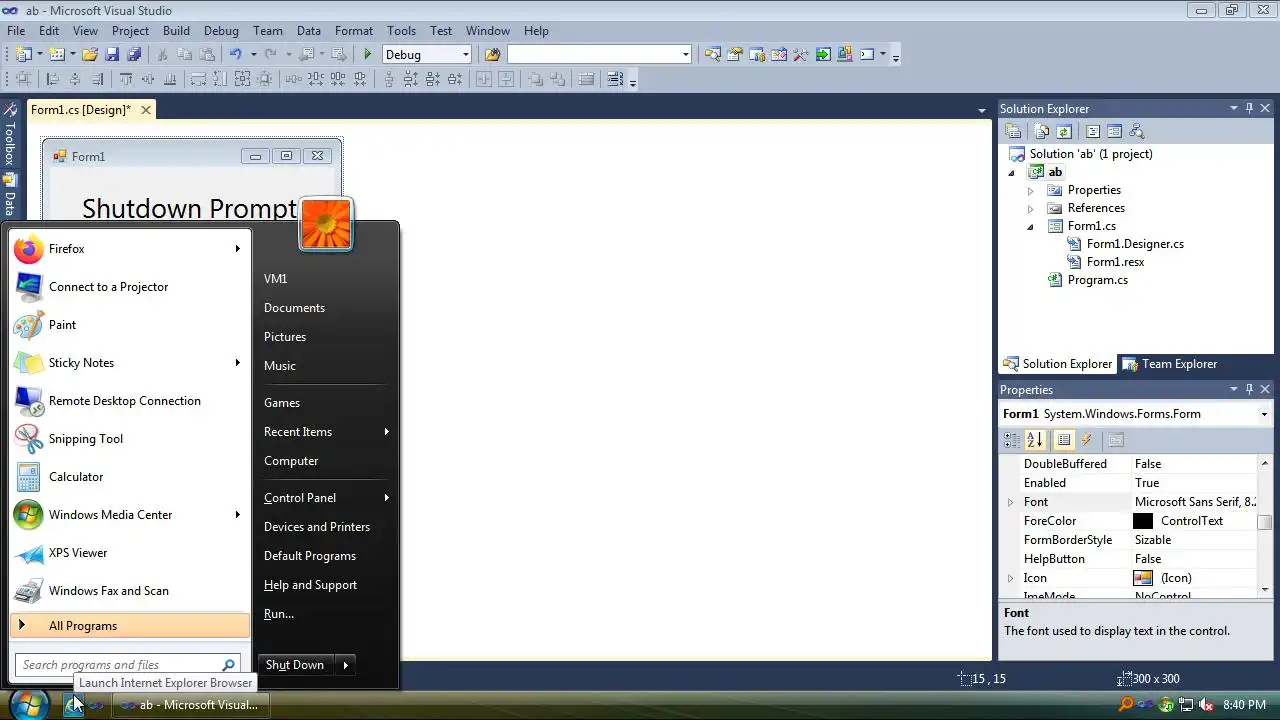The image size is (1280, 720).
Task: Refresh the Solution Explorer tree
Action: click(x=1064, y=132)
